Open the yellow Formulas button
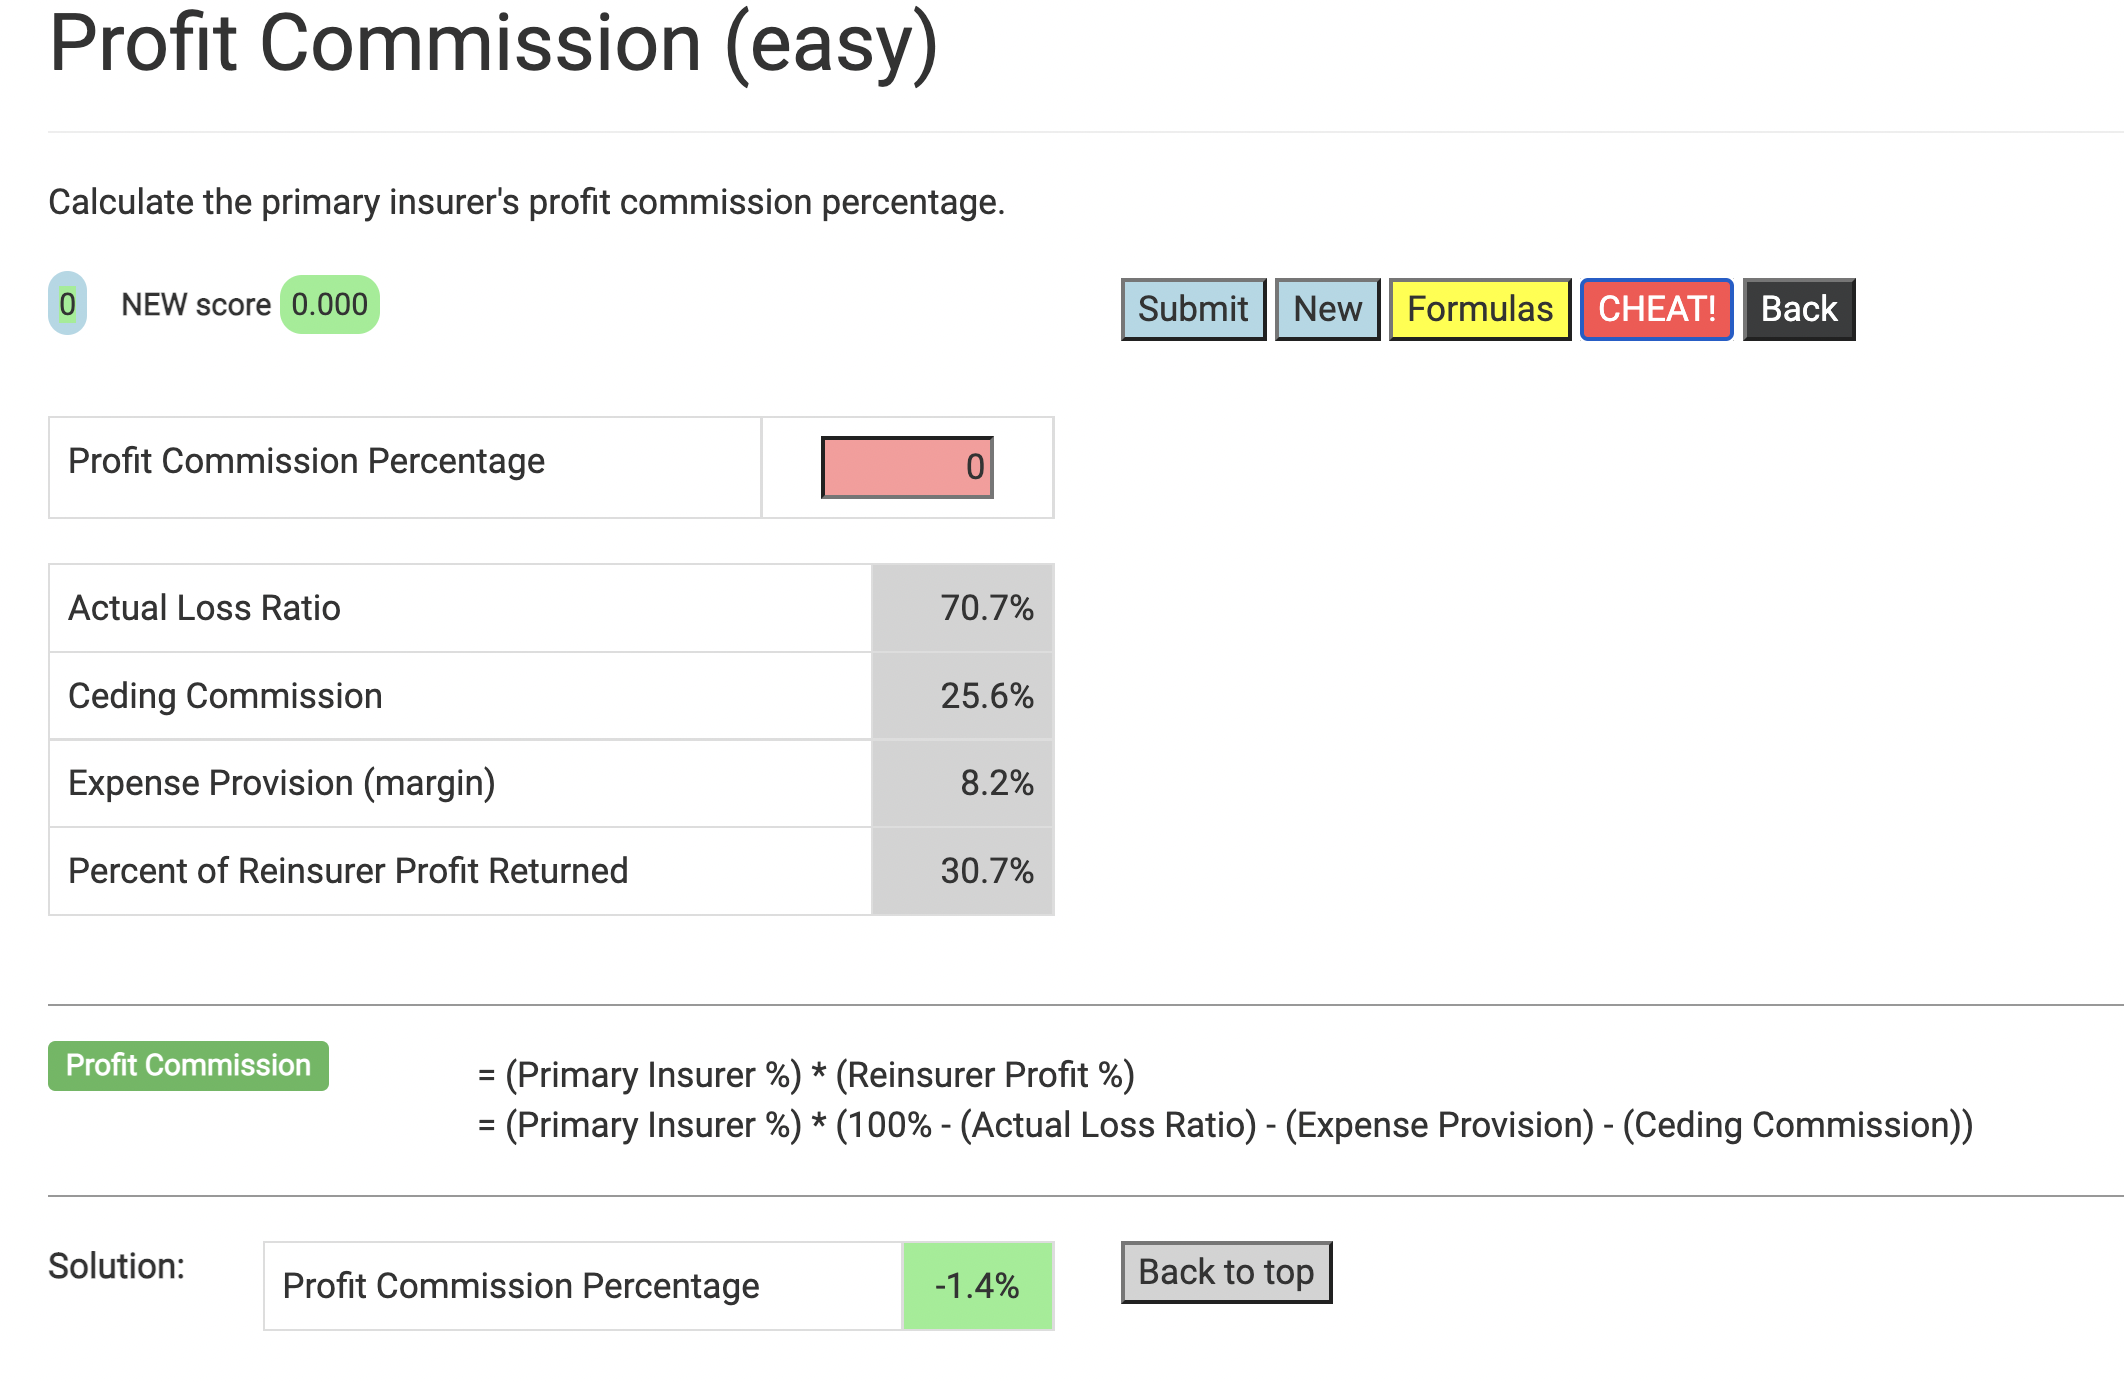 pyautogui.click(x=1479, y=309)
